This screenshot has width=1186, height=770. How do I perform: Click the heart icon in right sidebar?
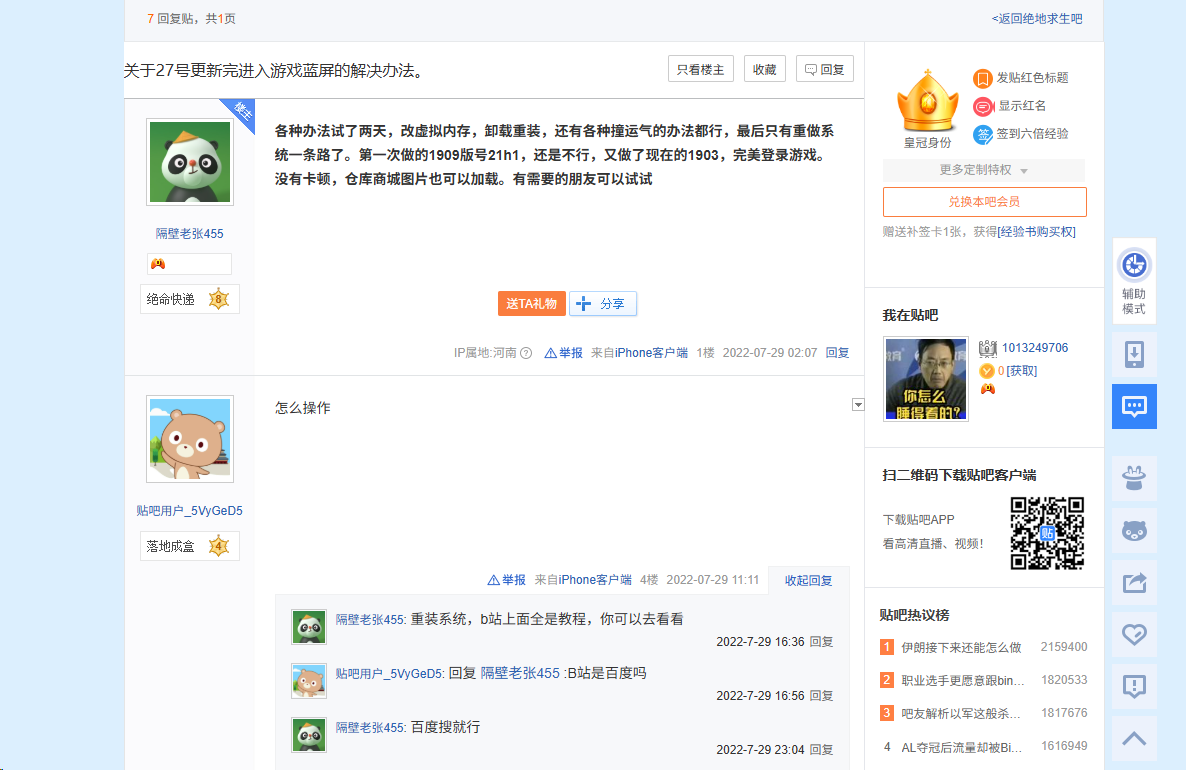tap(1134, 635)
